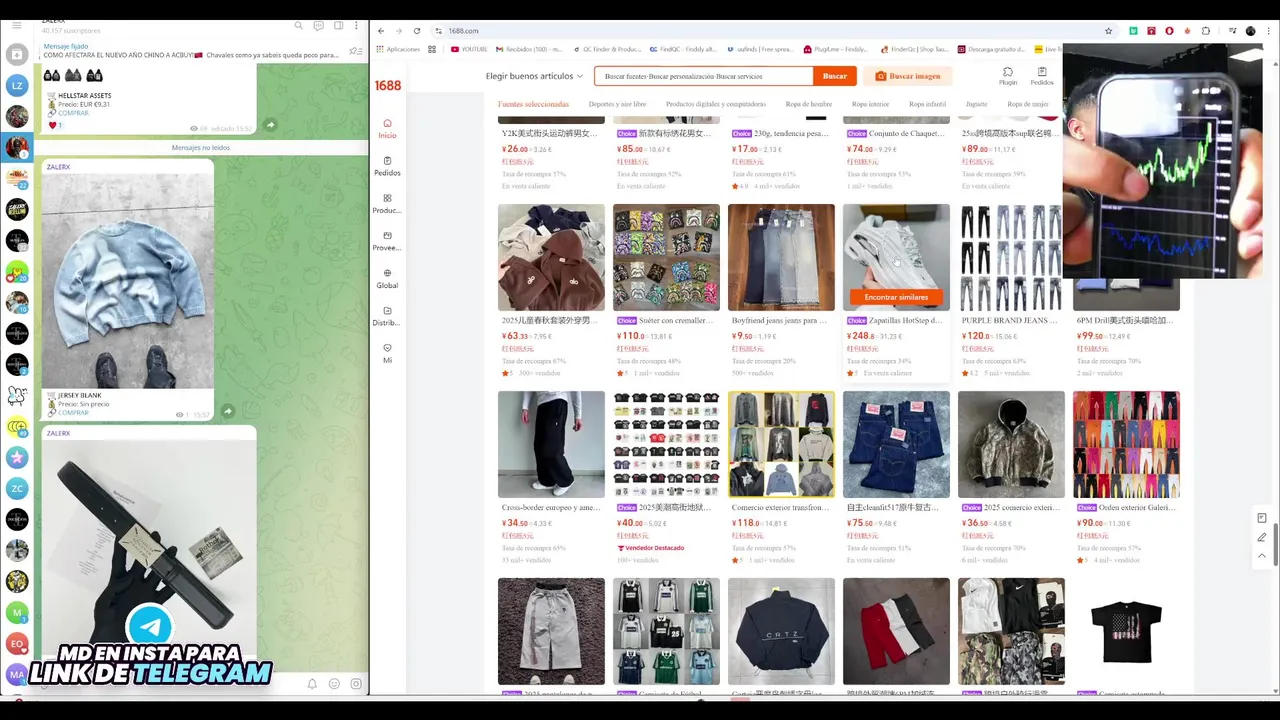Open Distribución in 1688 sidebar
Screen dimensions: 1280x720
(x=387, y=316)
